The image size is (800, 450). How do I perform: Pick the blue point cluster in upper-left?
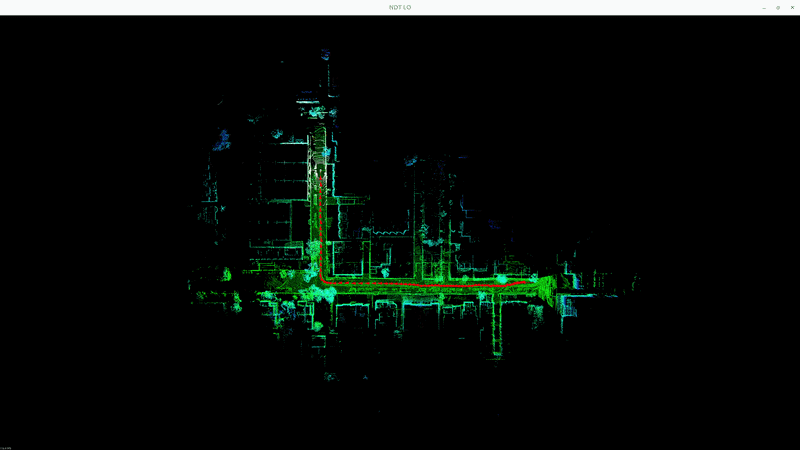pos(220,138)
